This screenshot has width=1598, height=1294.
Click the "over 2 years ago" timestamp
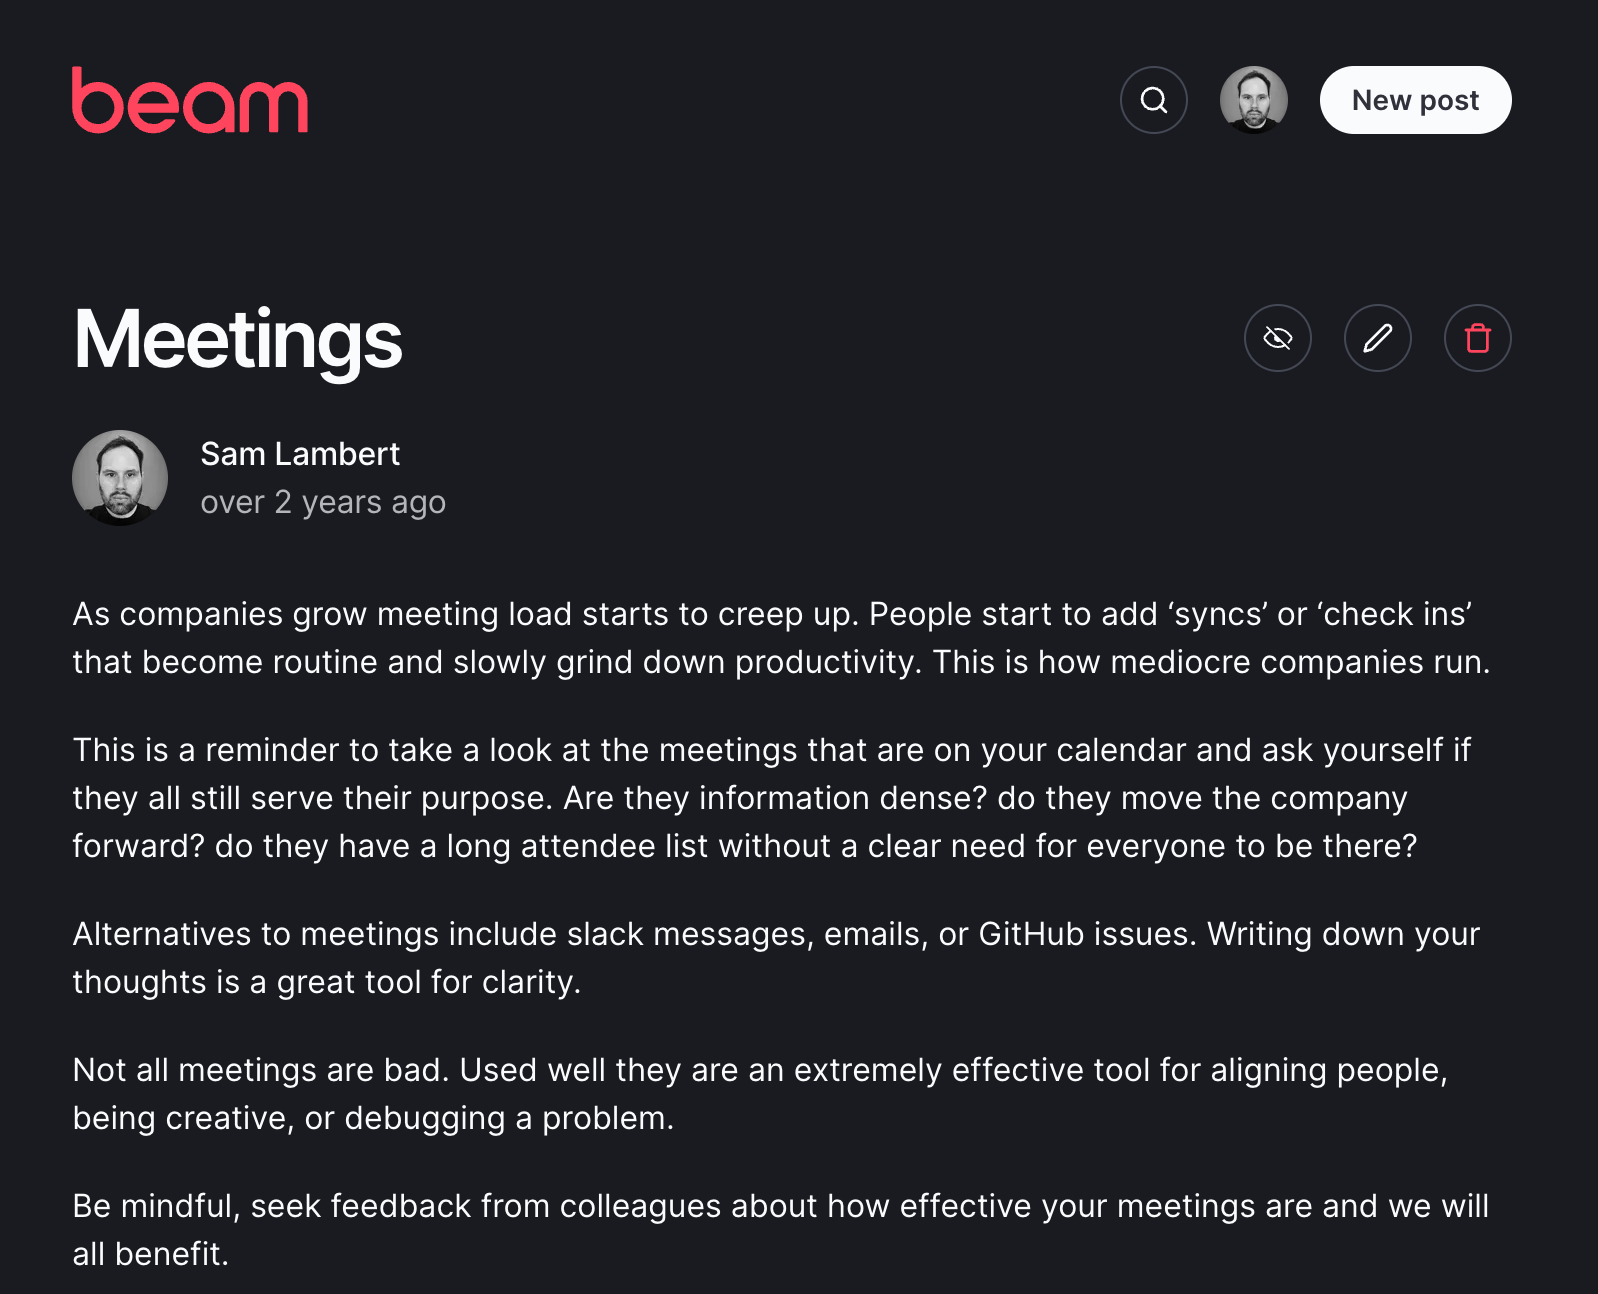[323, 502]
